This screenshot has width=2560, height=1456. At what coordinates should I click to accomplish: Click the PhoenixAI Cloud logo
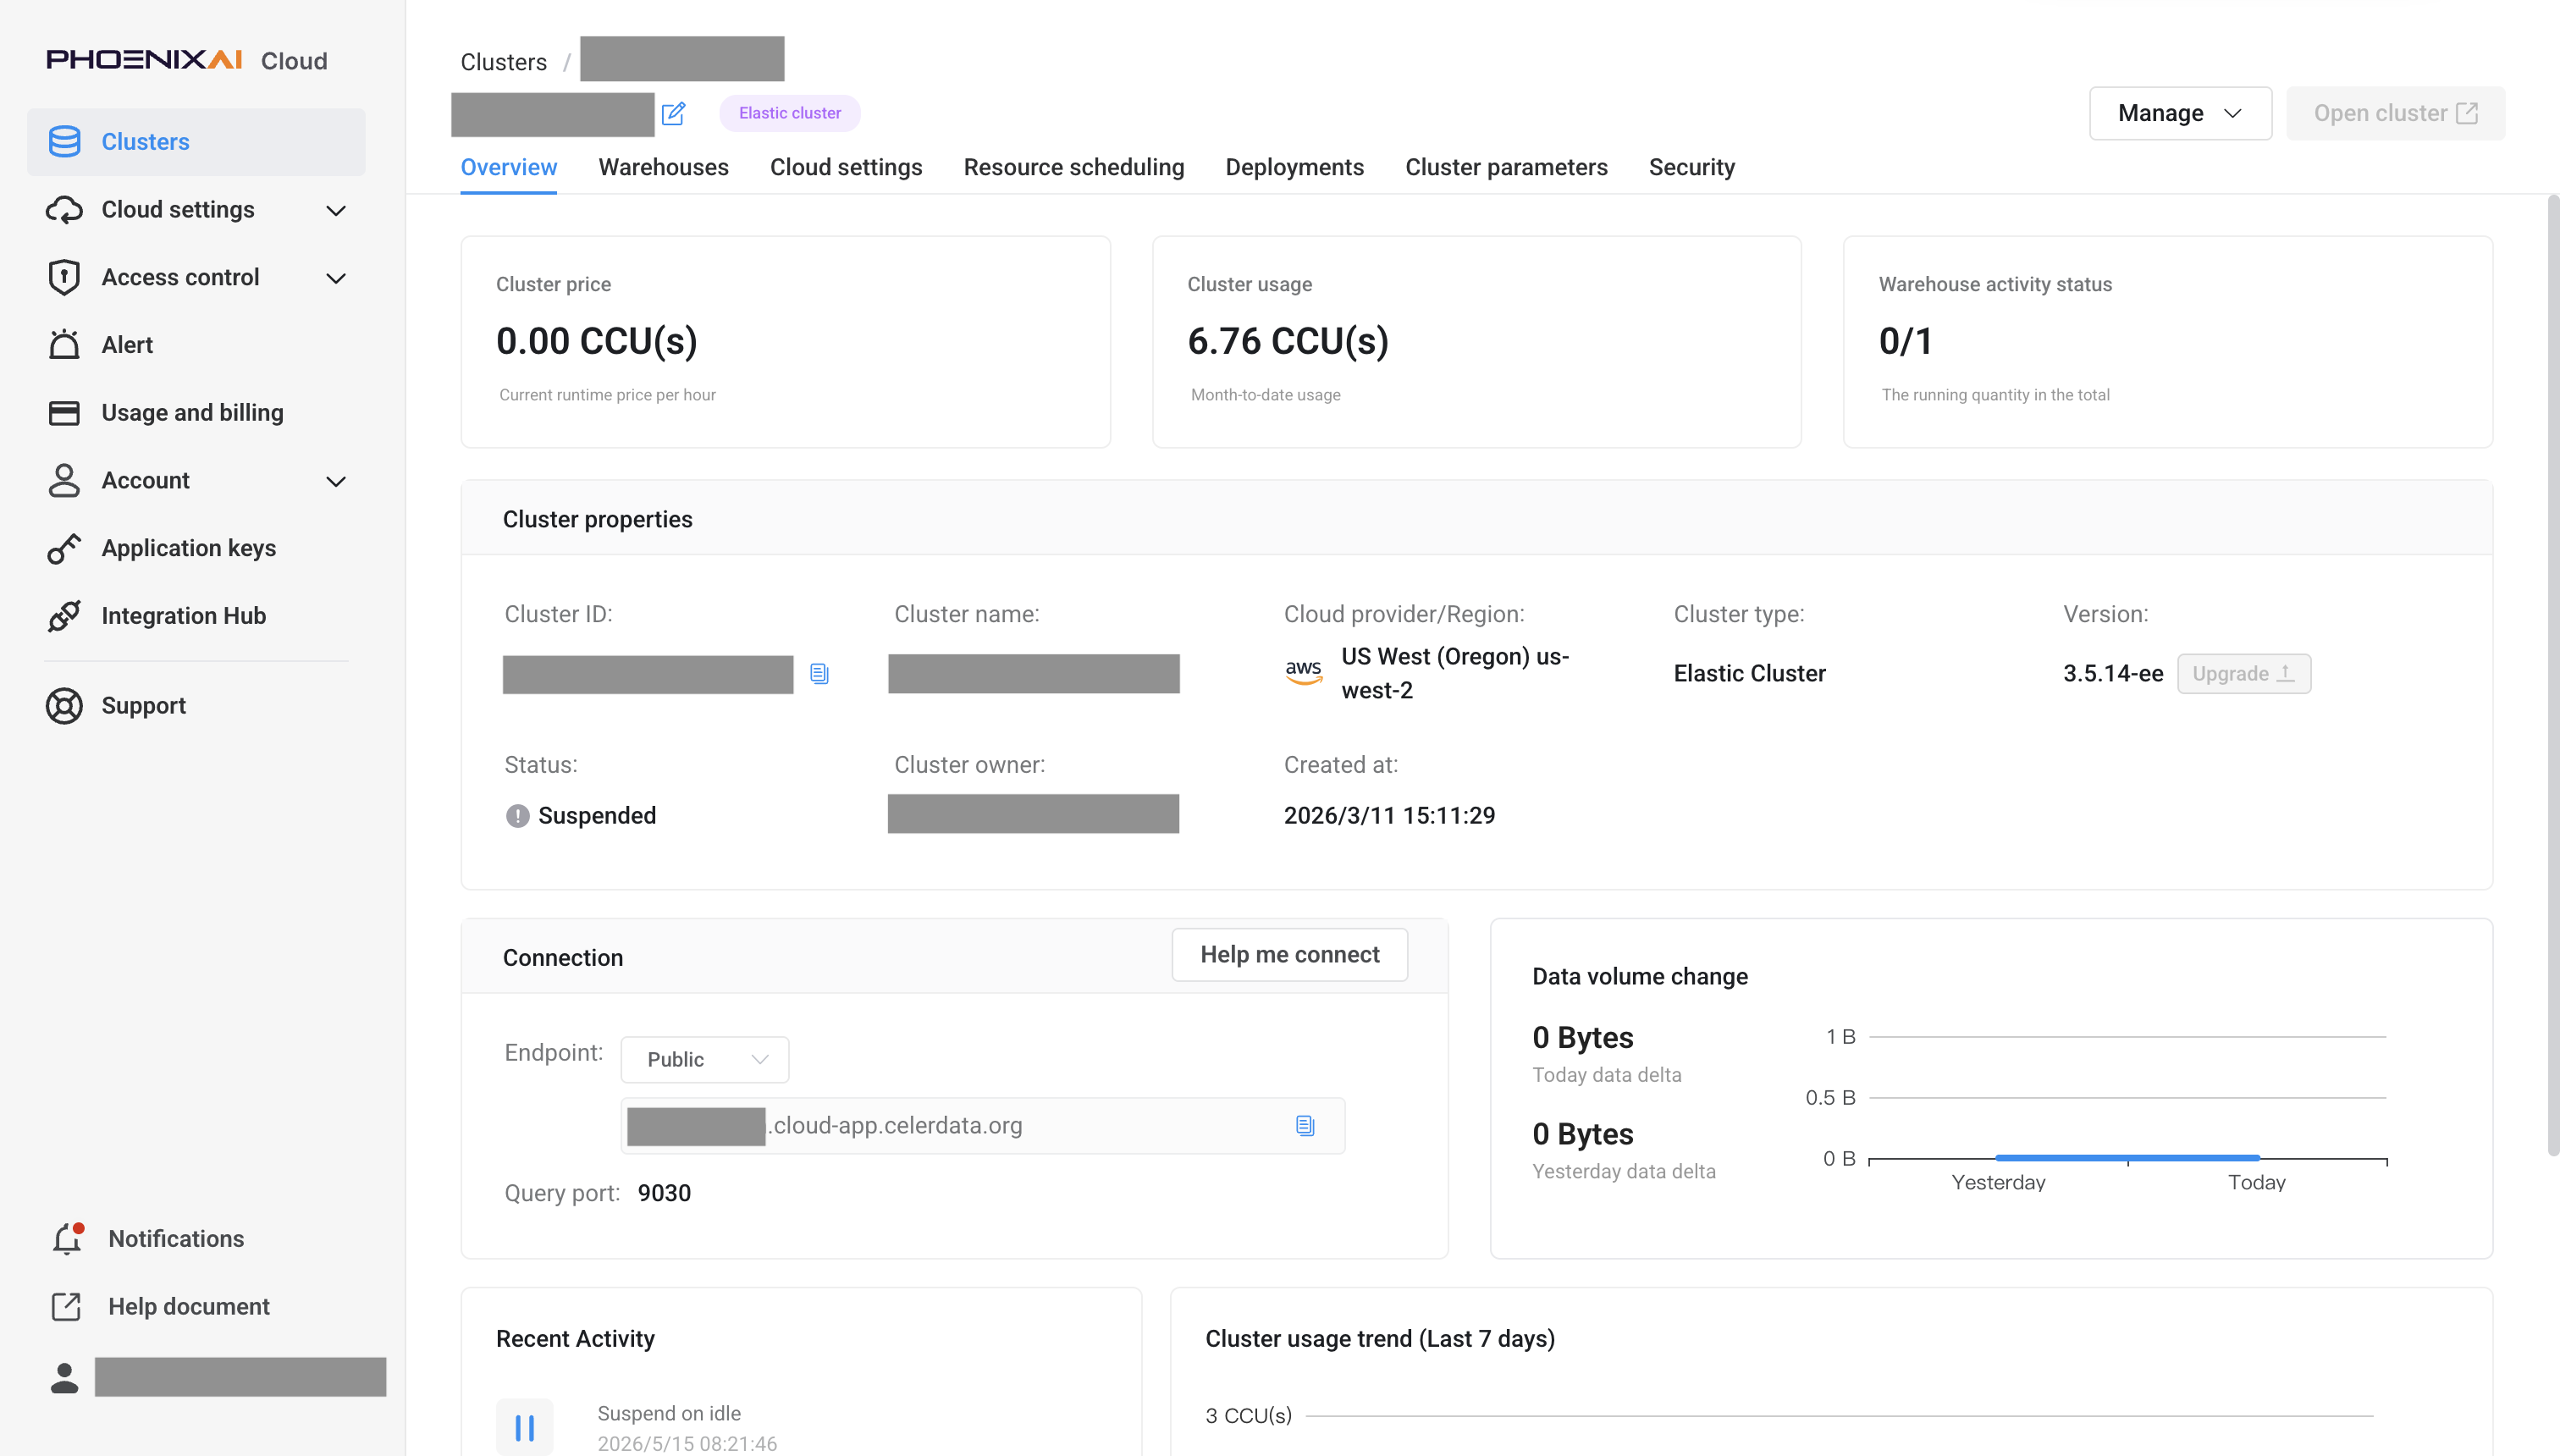click(x=187, y=60)
